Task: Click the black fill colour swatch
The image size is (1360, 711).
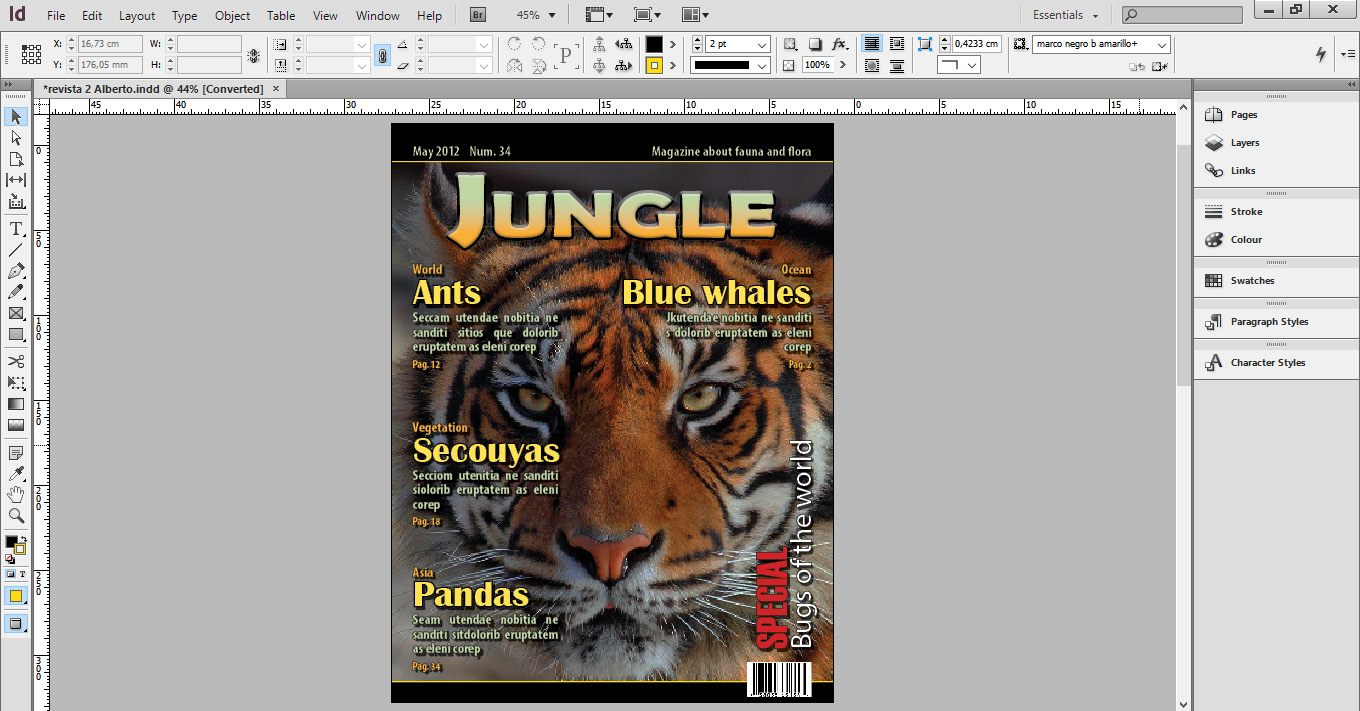Action: click(654, 45)
